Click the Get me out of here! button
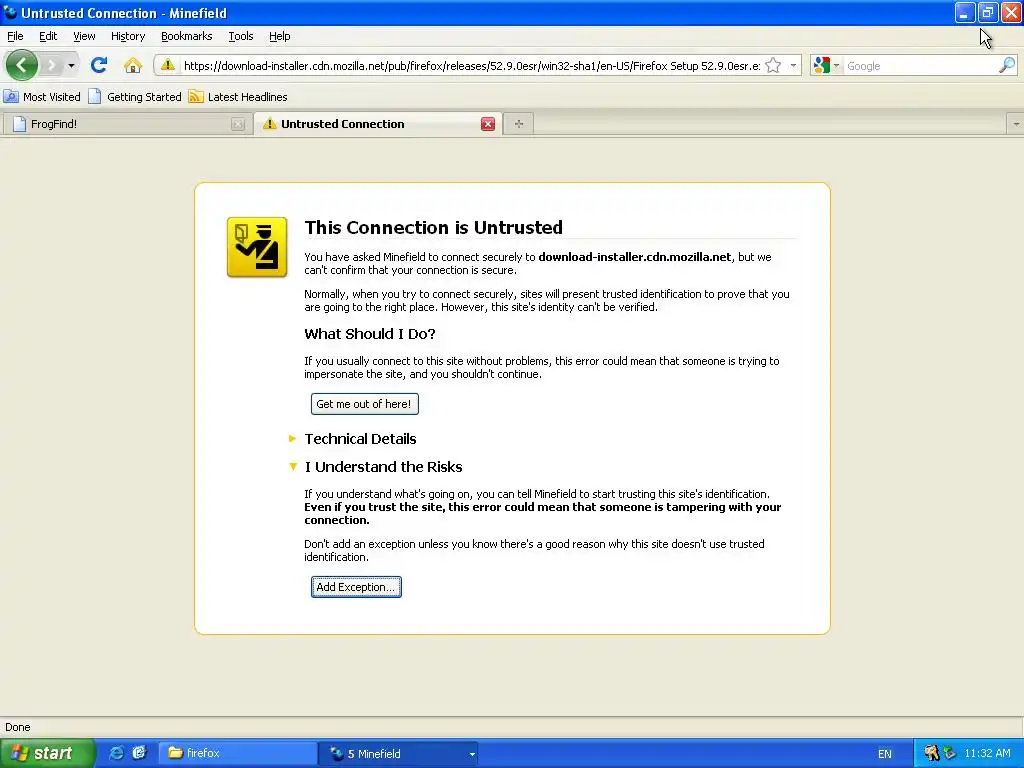This screenshot has width=1024, height=768. [364, 404]
